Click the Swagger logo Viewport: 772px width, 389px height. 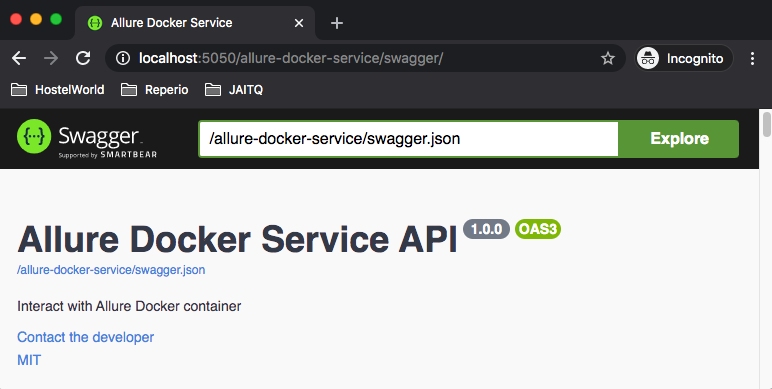[87, 139]
